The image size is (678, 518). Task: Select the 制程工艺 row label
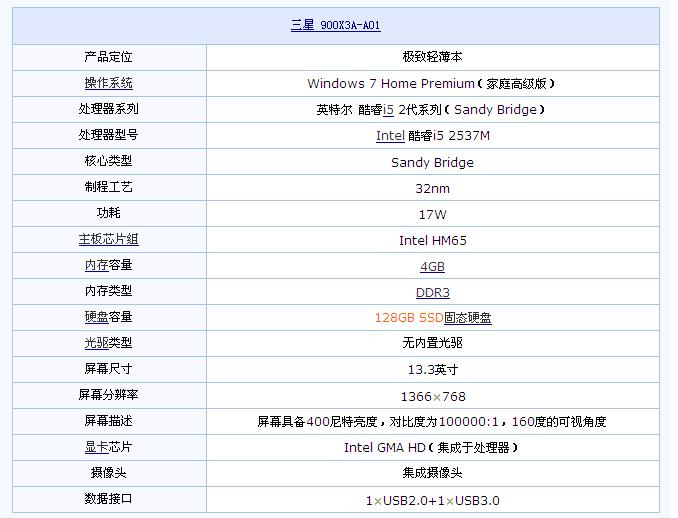(x=109, y=187)
